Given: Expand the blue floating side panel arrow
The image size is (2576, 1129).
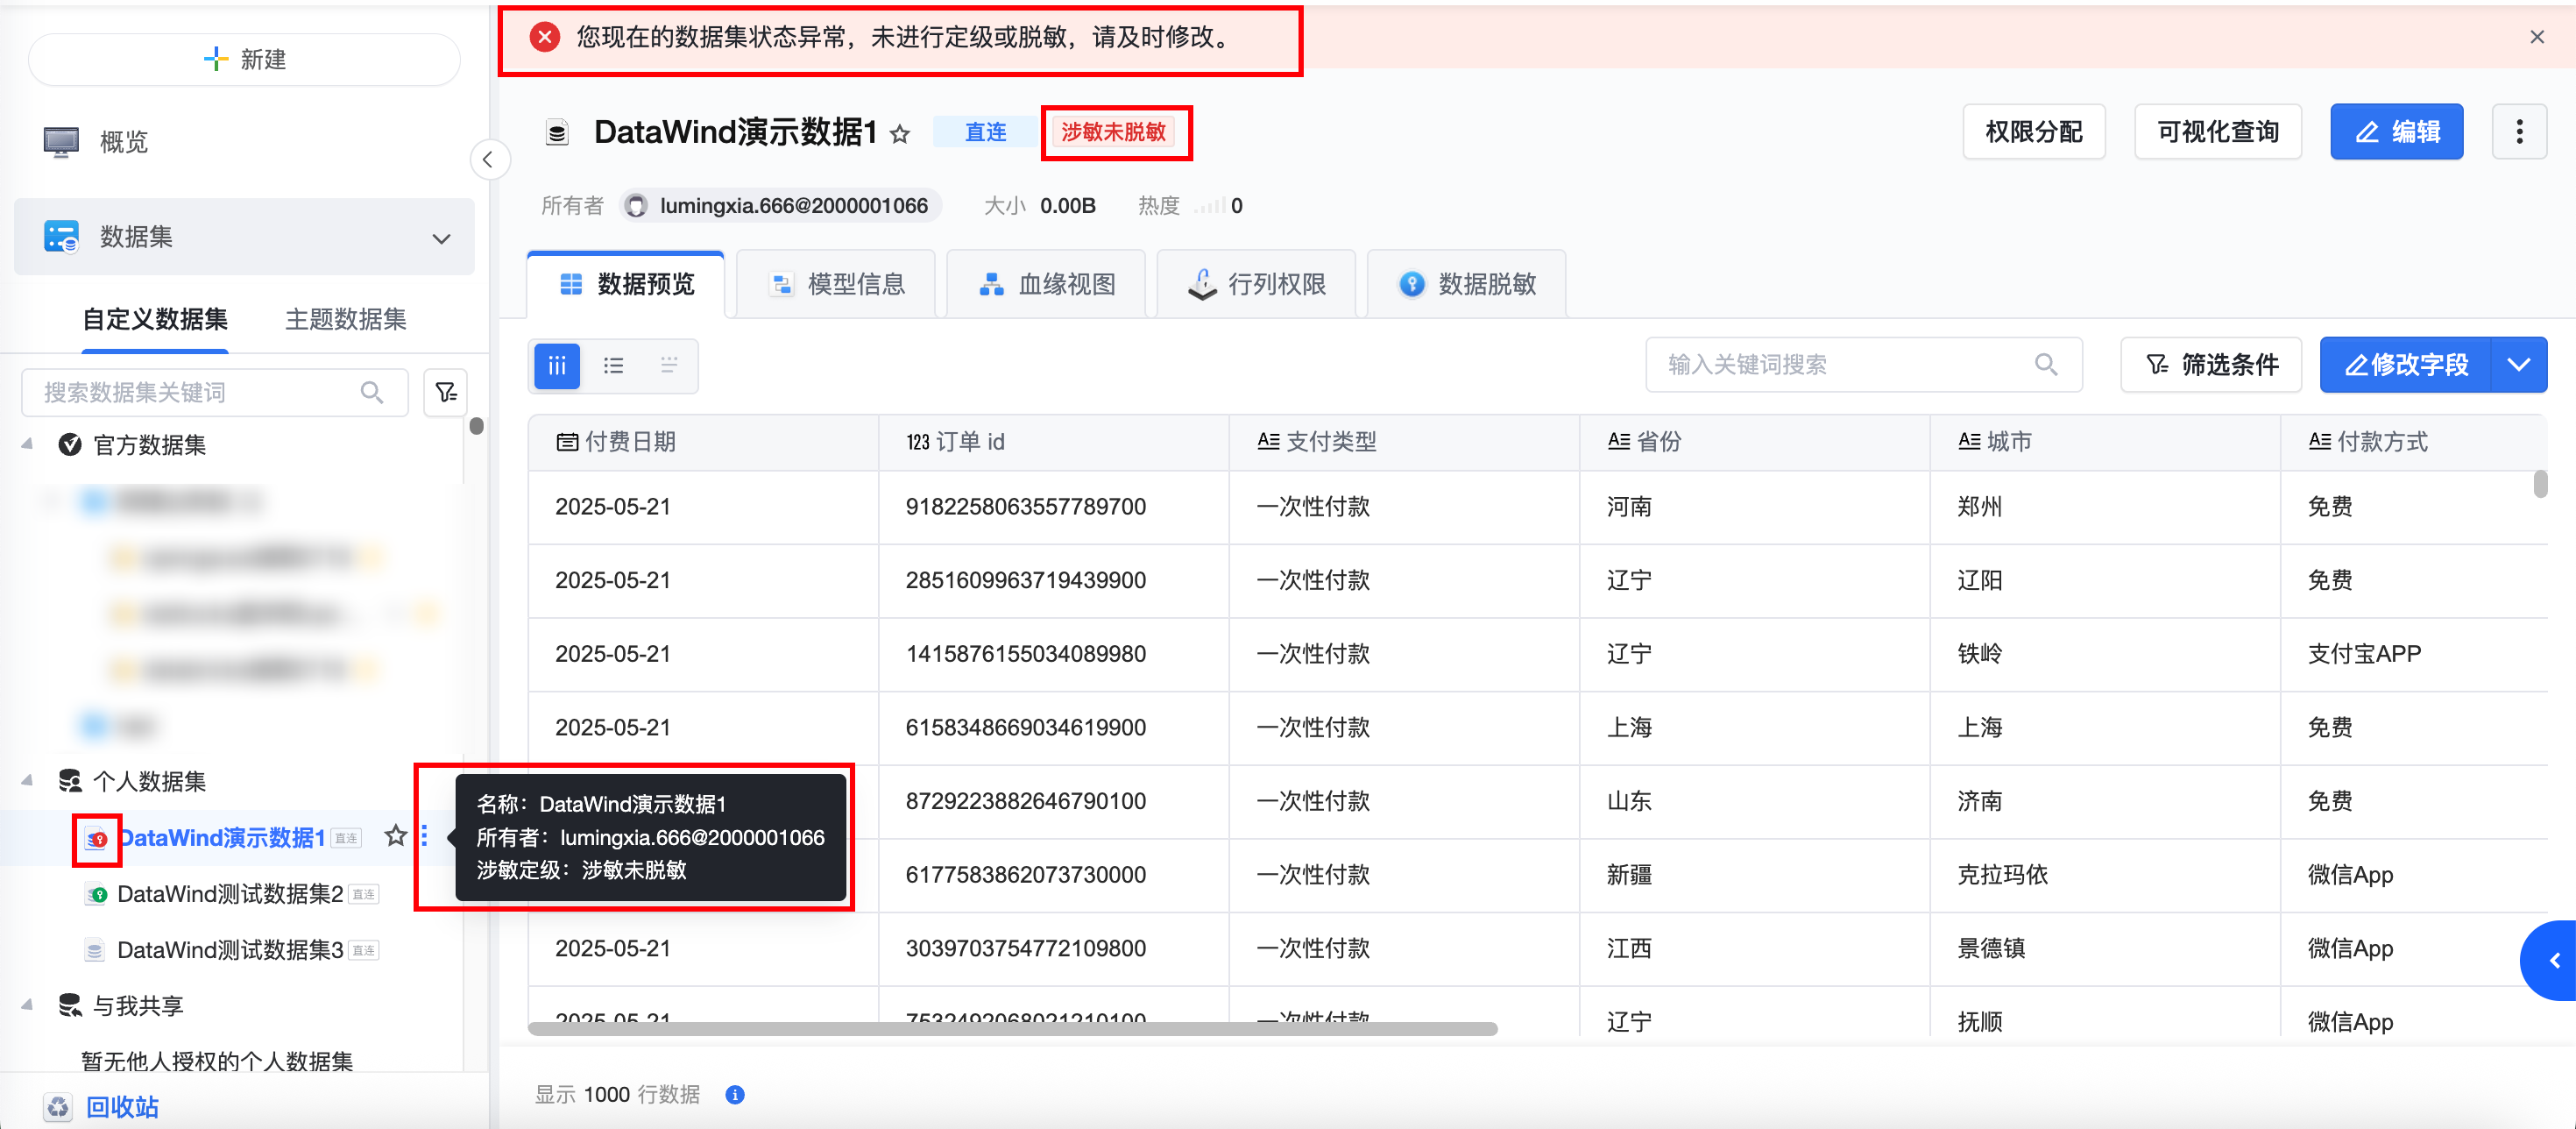Looking at the screenshot, I should [x=2554, y=961].
